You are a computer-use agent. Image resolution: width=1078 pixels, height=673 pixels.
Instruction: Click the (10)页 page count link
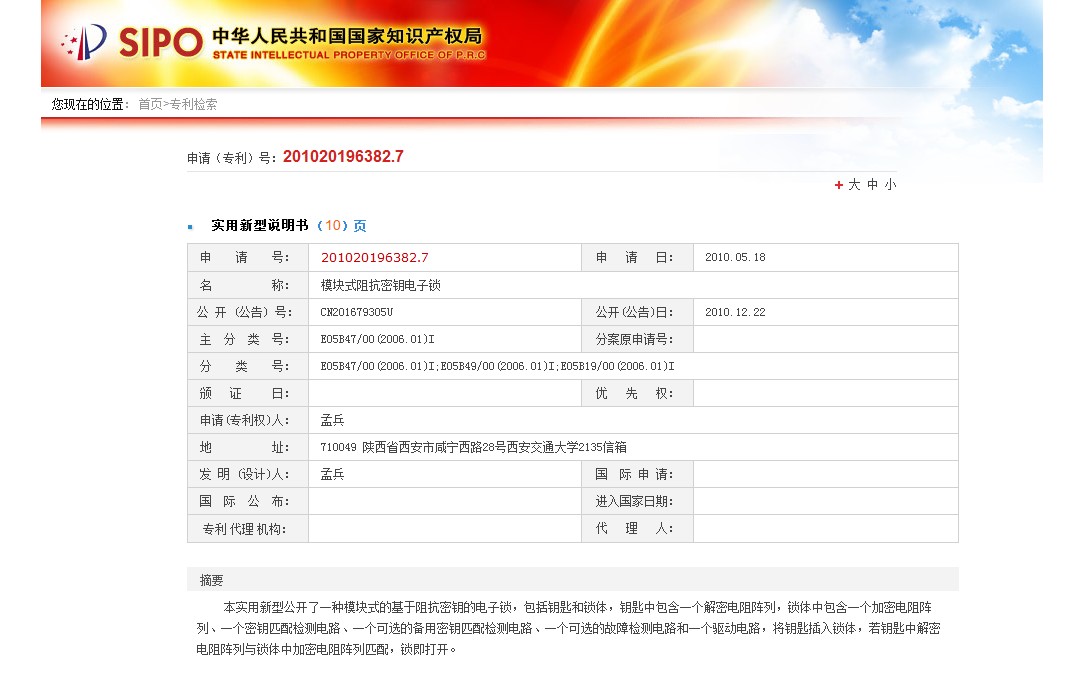click(341, 226)
